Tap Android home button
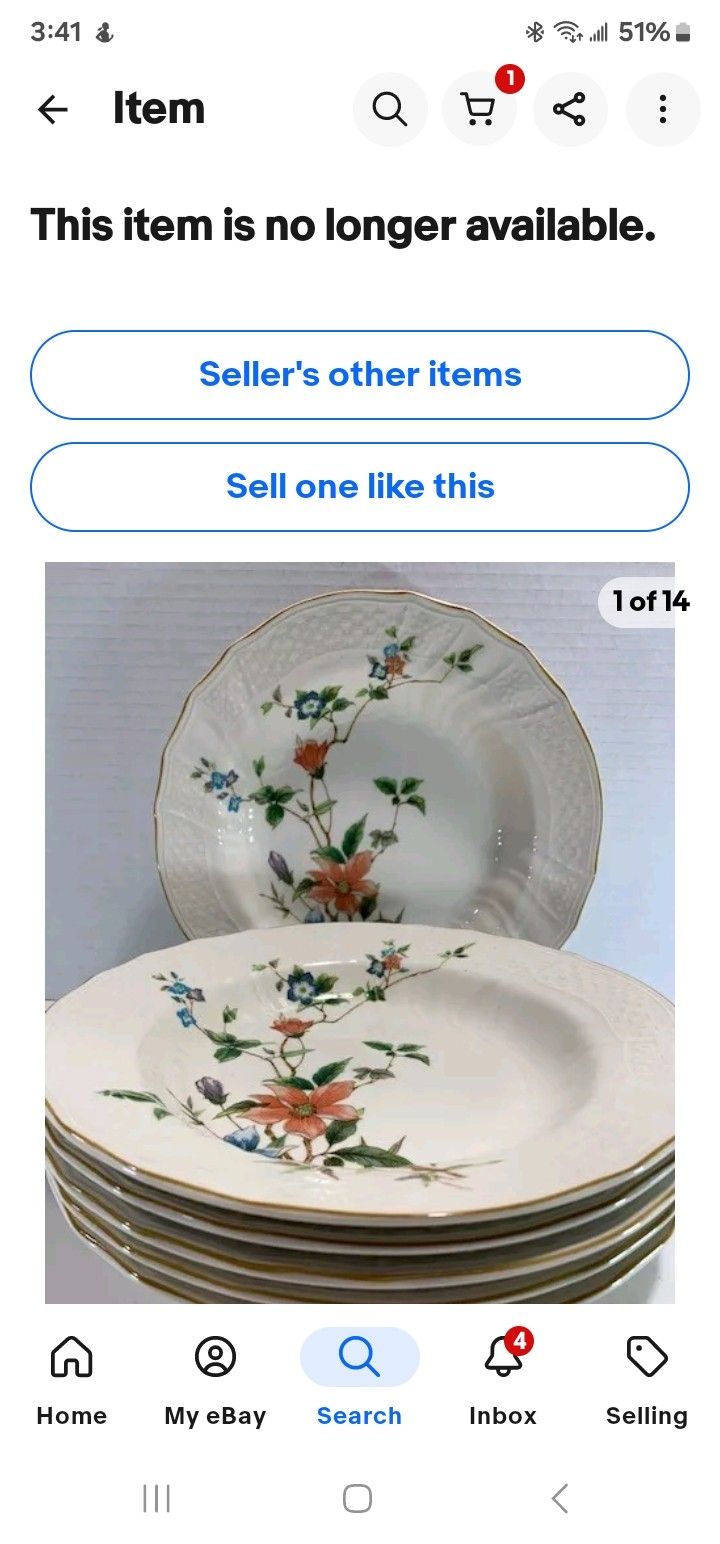 [x=358, y=1498]
